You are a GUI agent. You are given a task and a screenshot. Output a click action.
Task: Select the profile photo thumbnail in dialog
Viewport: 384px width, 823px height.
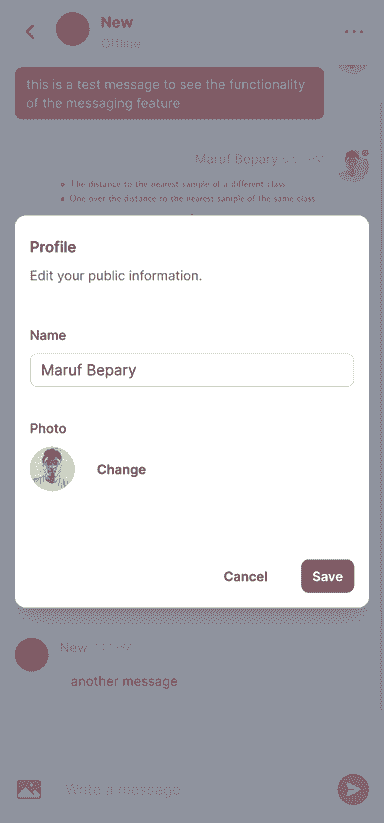click(52, 469)
